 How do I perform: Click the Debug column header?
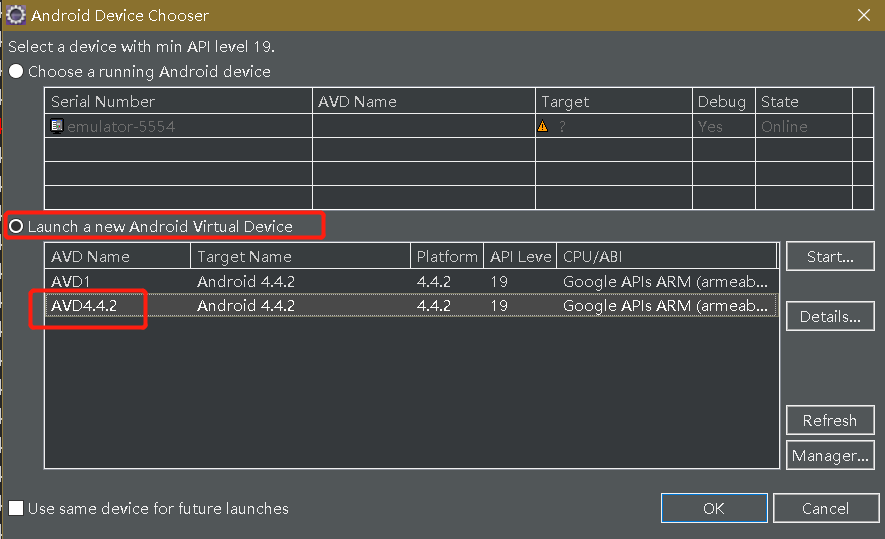[x=724, y=101]
